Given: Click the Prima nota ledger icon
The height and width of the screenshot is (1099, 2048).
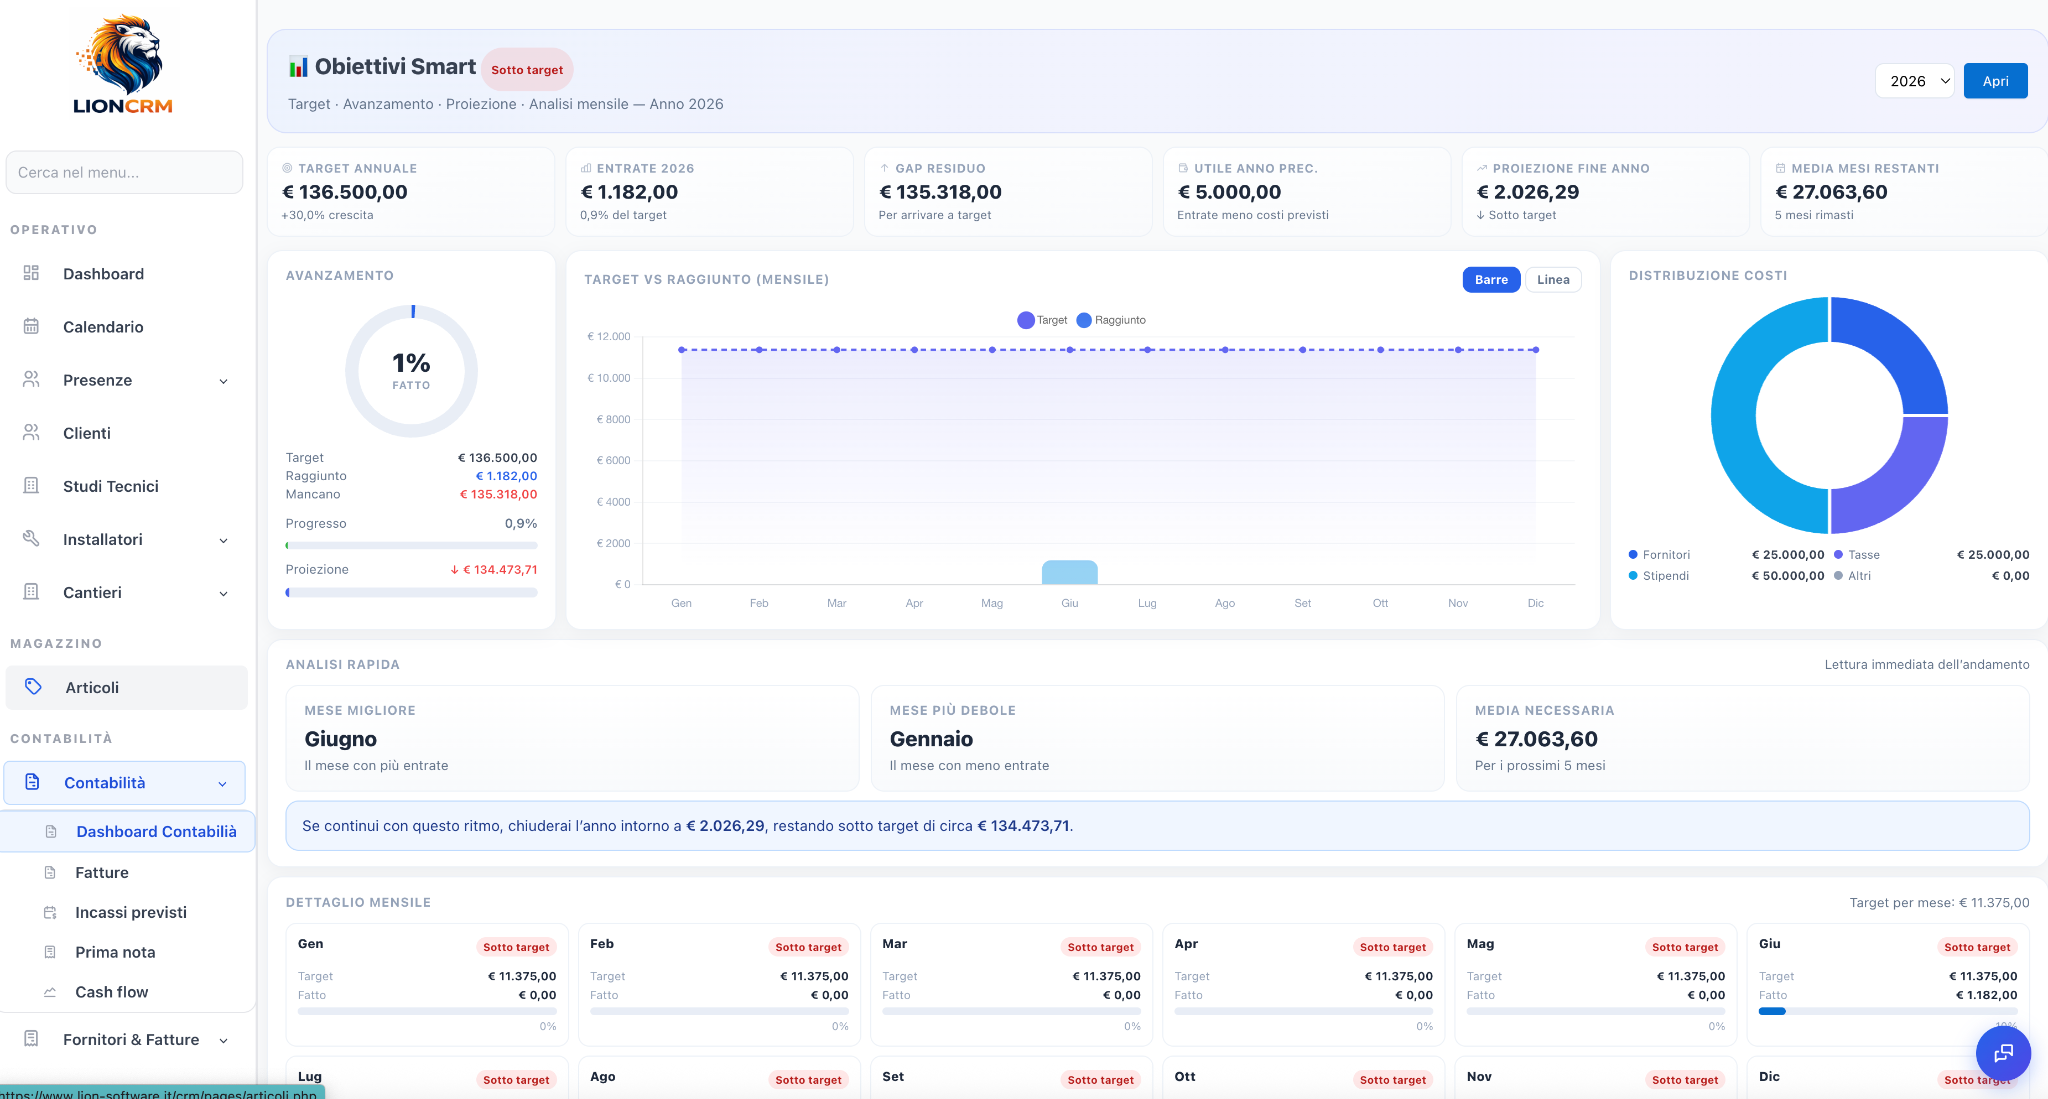Looking at the screenshot, I should click(50, 952).
